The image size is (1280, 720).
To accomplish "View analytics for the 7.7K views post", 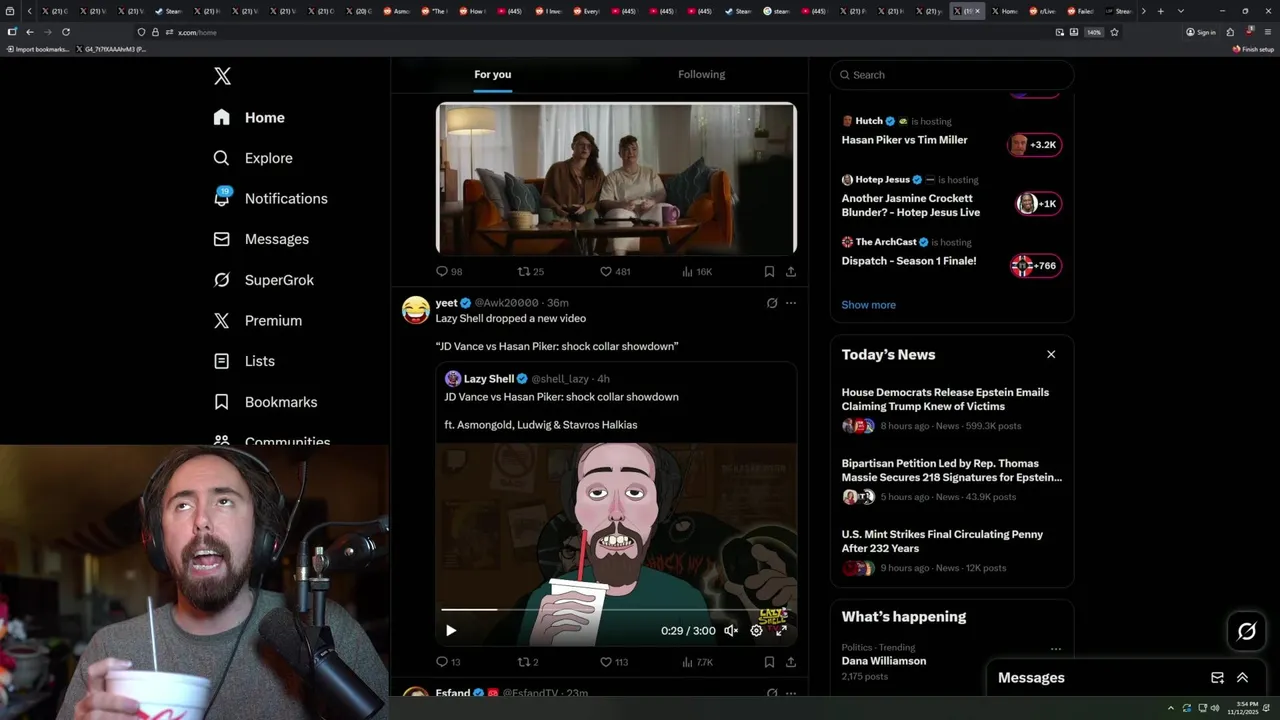I will pyautogui.click(x=697, y=662).
